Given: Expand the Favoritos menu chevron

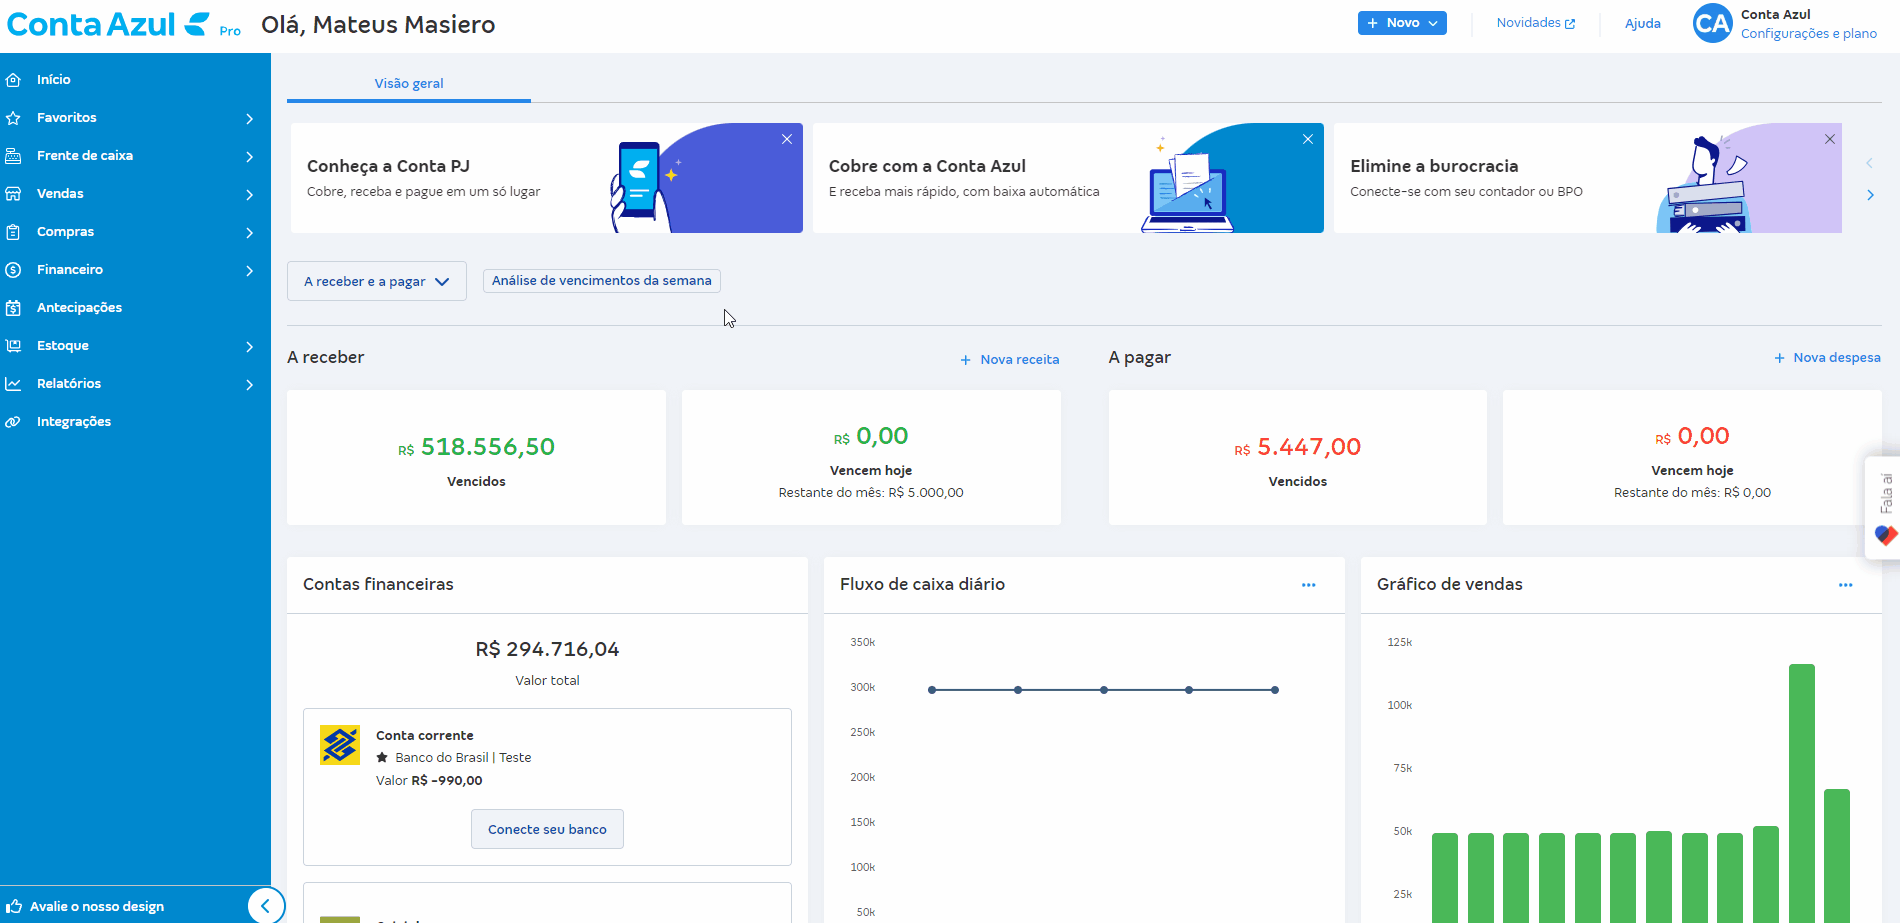Looking at the screenshot, I should click(x=249, y=119).
